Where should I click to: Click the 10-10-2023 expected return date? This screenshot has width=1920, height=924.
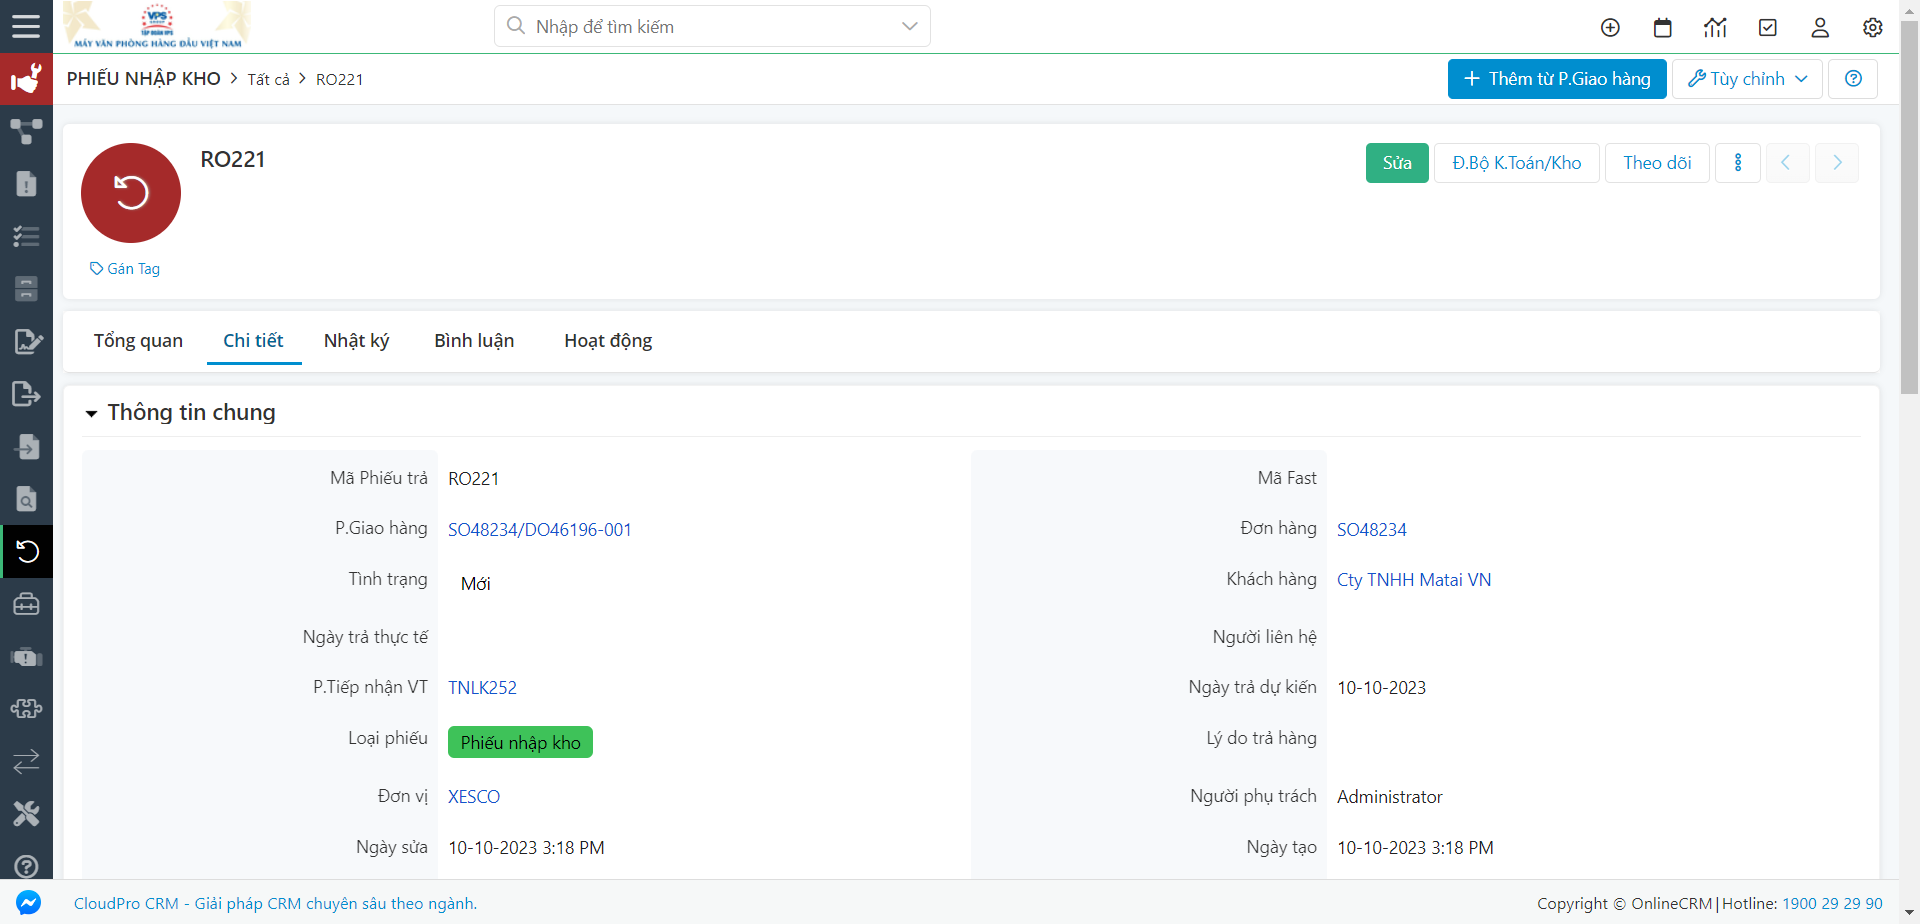click(x=1381, y=688)
